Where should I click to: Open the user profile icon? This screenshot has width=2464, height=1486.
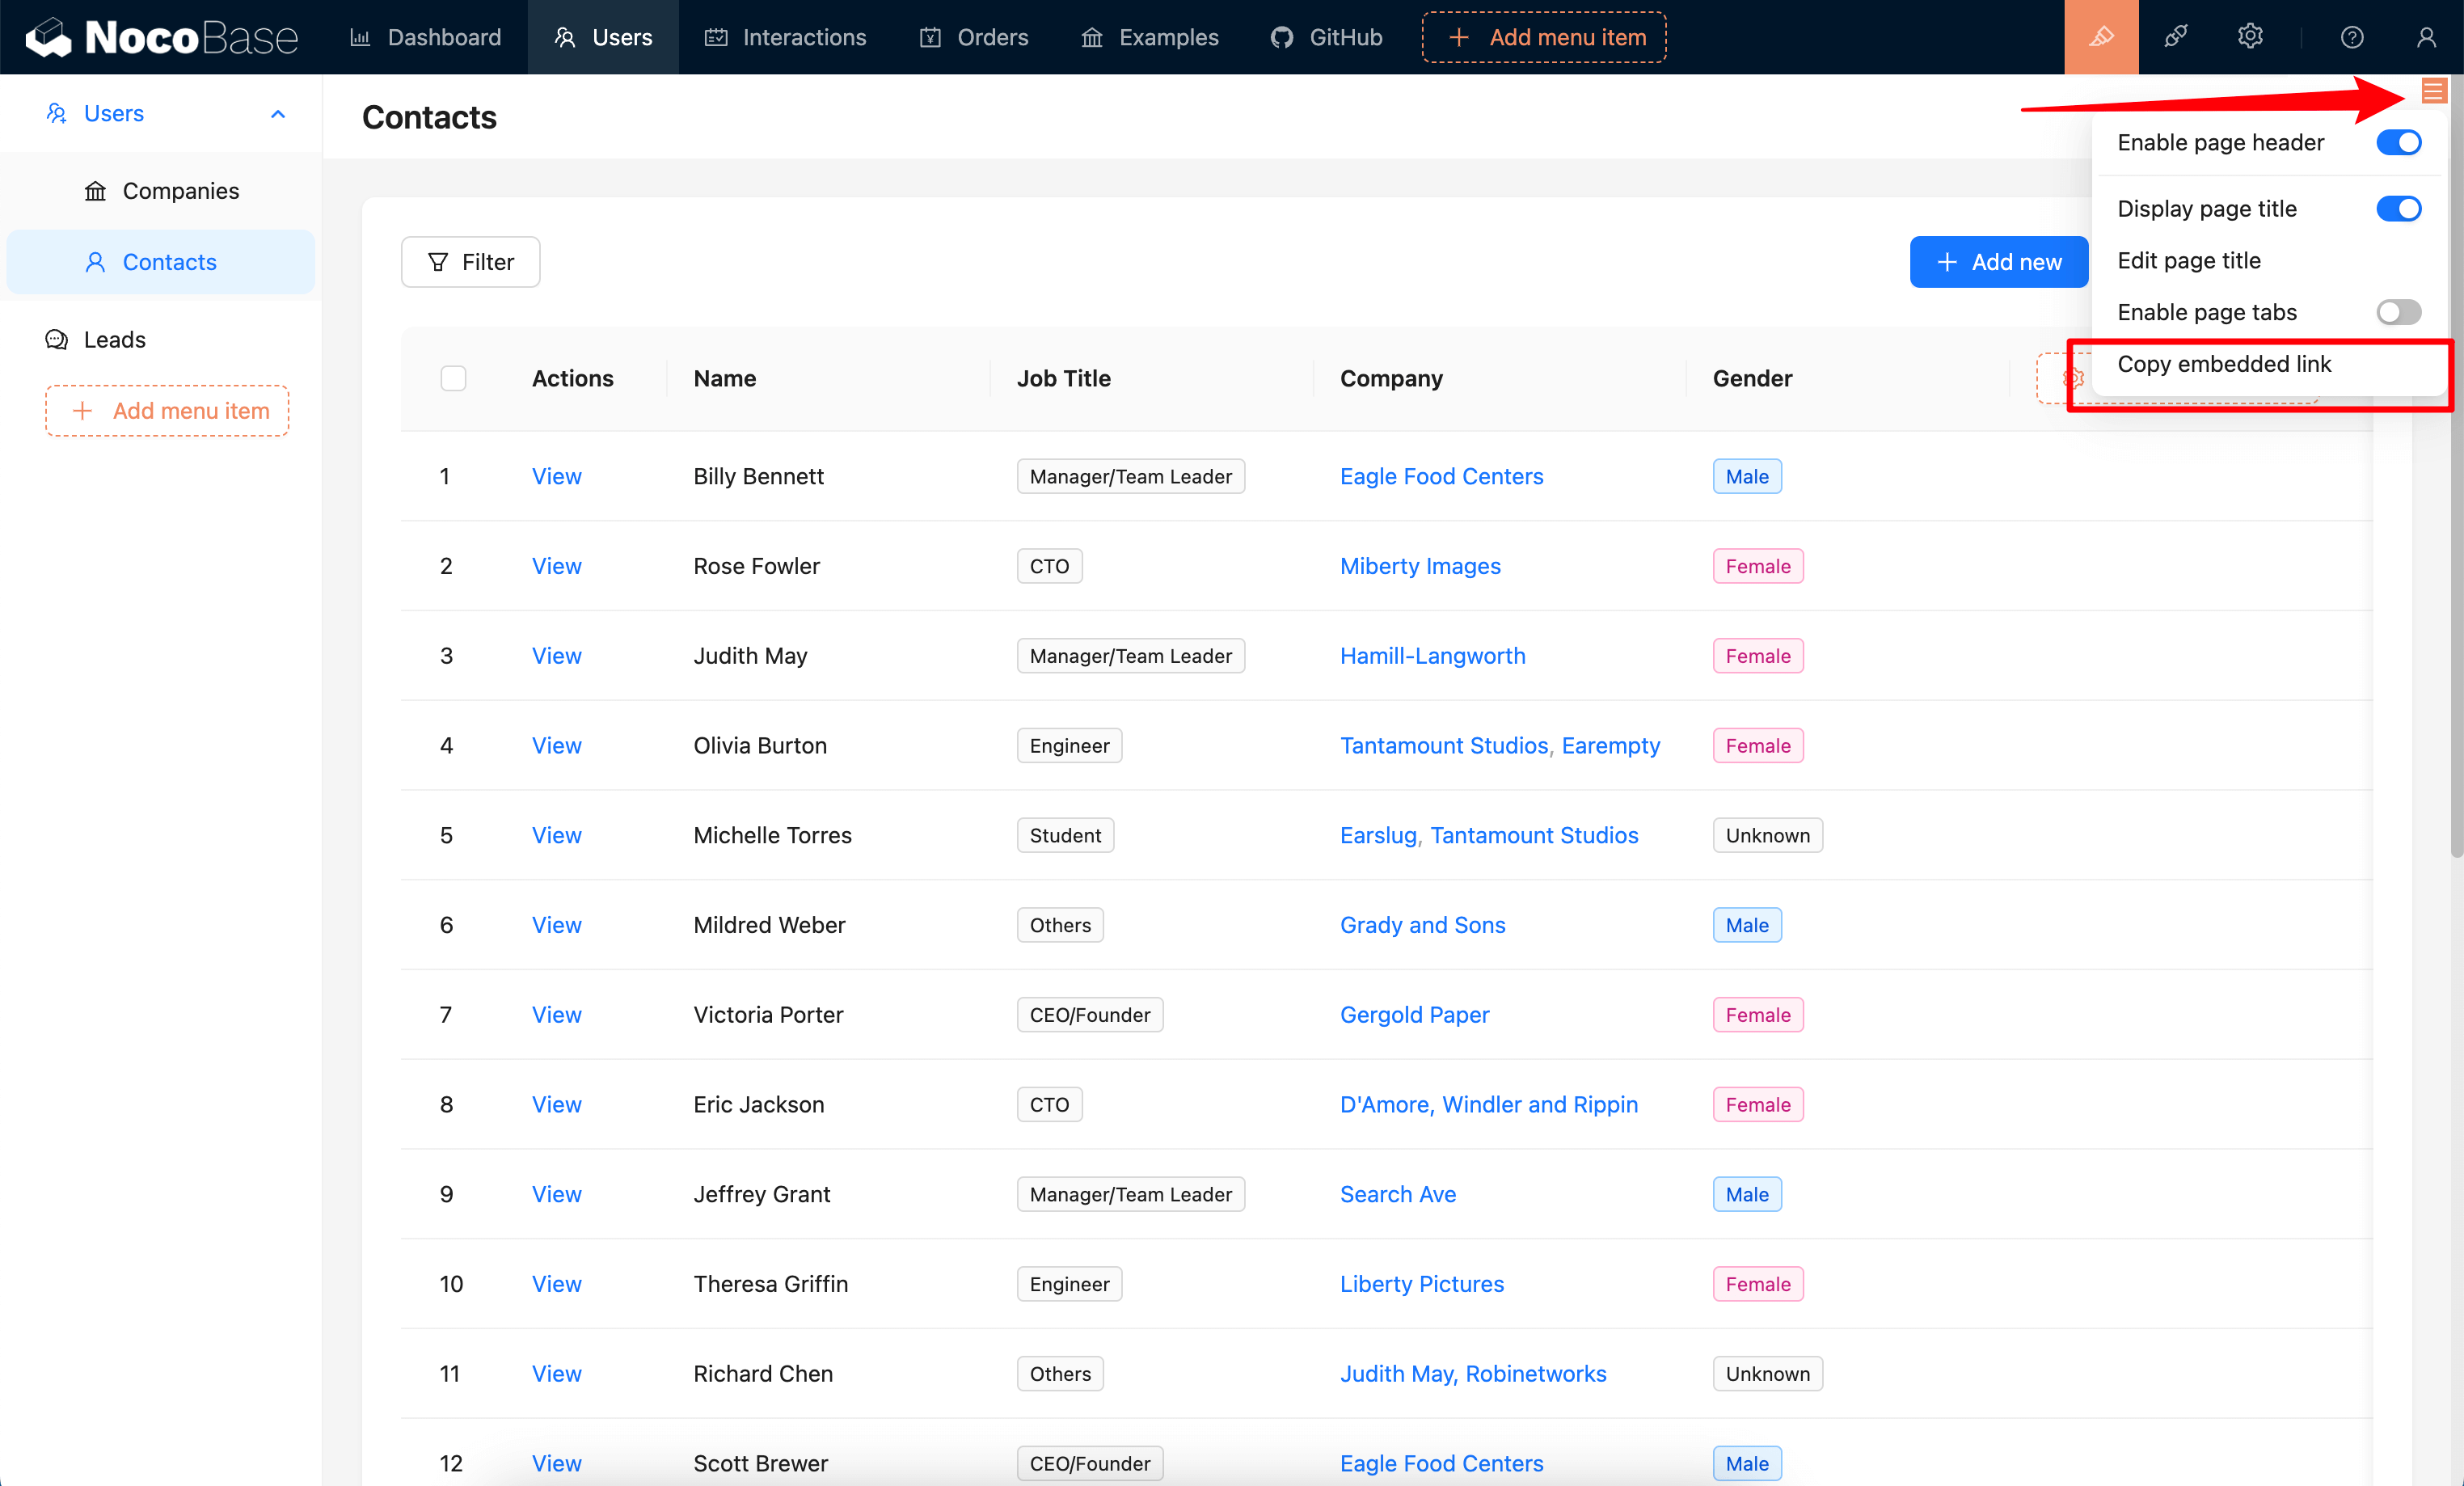pos(2425,37)
